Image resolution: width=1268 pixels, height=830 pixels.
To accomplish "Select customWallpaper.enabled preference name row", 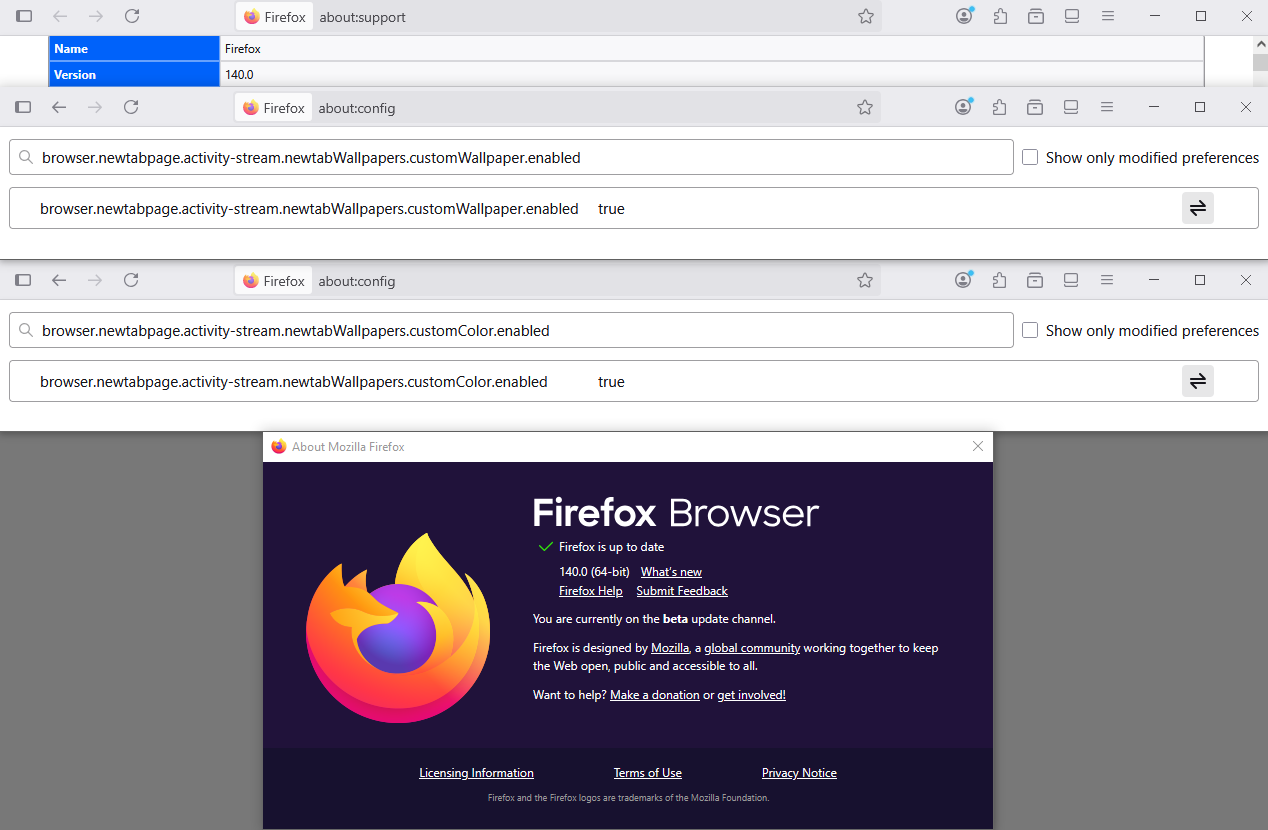I will [x=309, y=209].
